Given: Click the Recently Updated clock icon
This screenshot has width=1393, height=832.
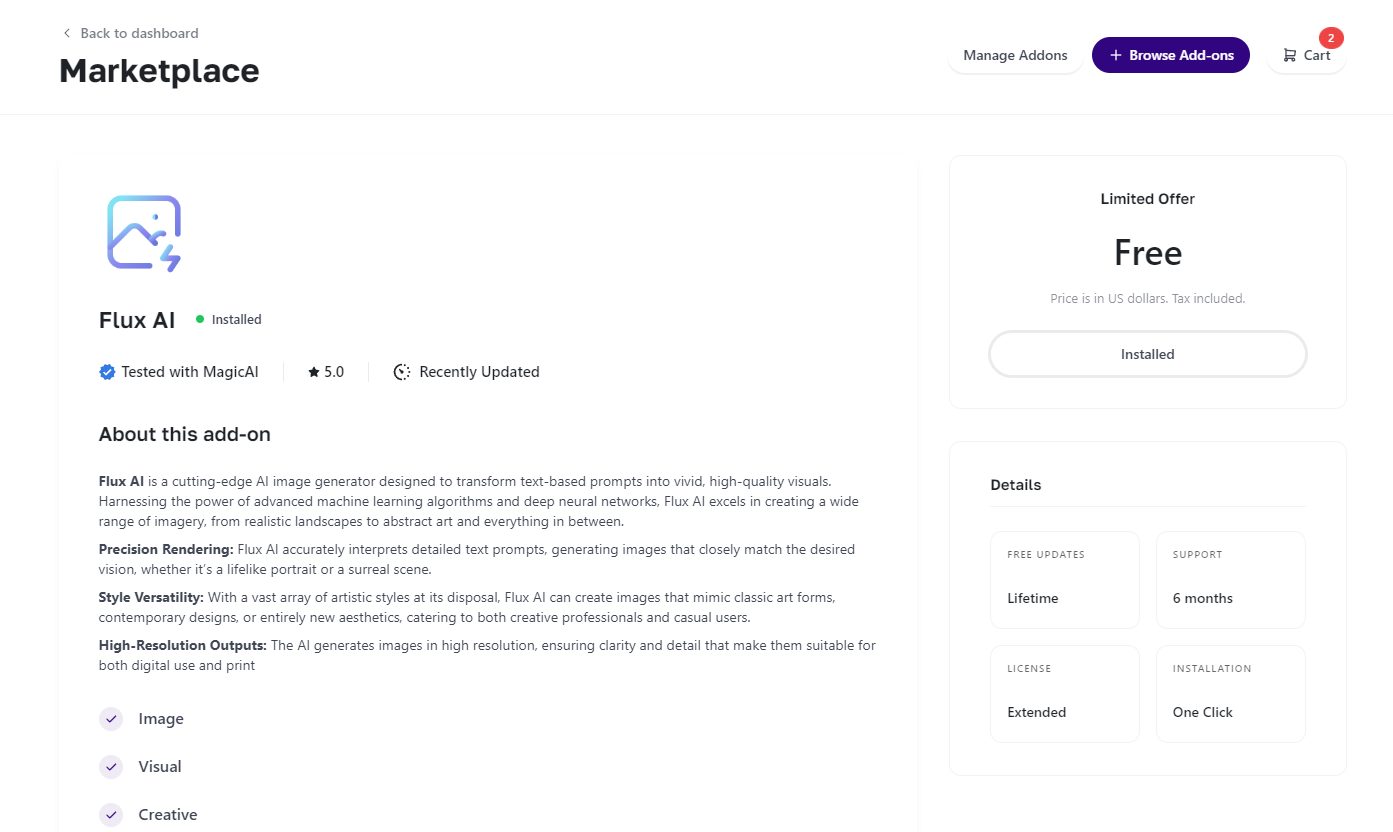Looking at the screenshot, I should (402, 372).
